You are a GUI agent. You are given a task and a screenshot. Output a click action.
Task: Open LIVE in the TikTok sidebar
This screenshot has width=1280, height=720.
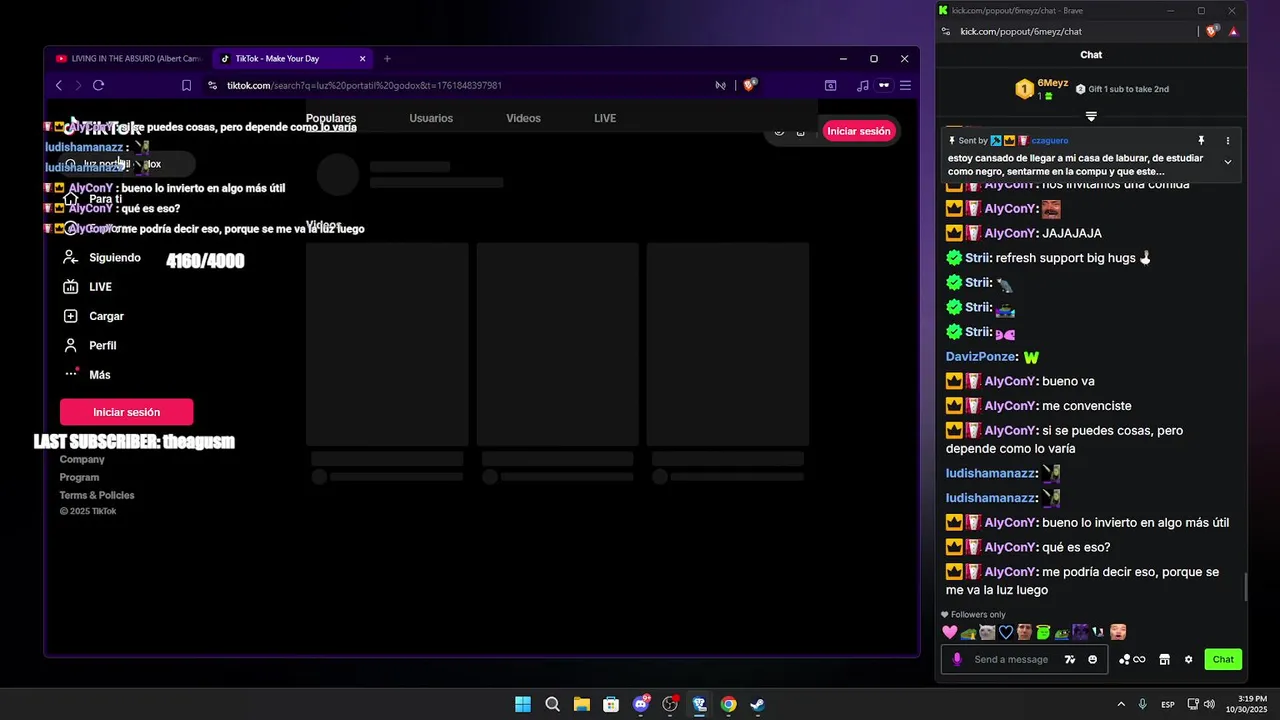[x=88, y=287]
